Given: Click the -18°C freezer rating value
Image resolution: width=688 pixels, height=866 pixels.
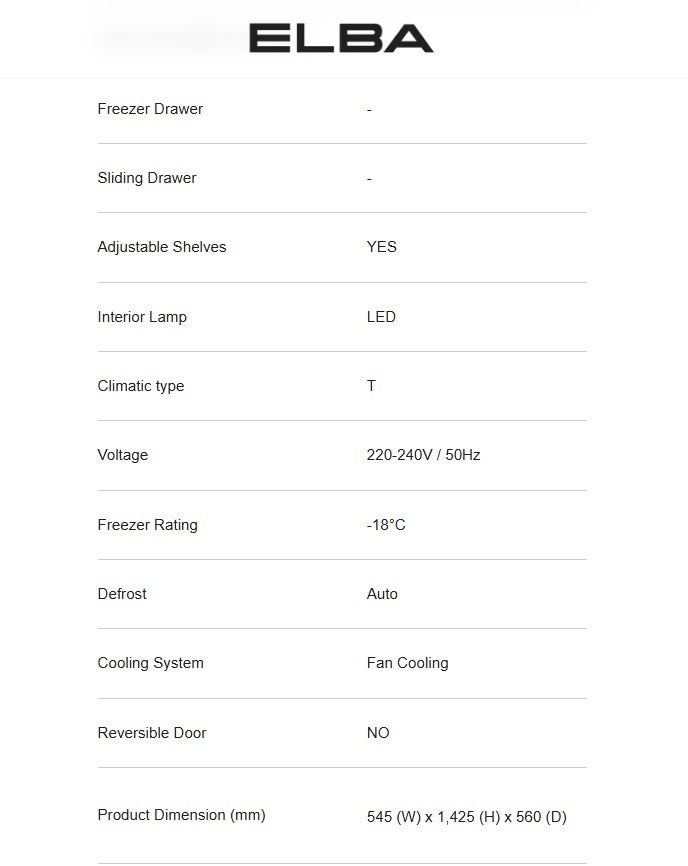Looking at the screenshot, I should click(x=386, y=525).
